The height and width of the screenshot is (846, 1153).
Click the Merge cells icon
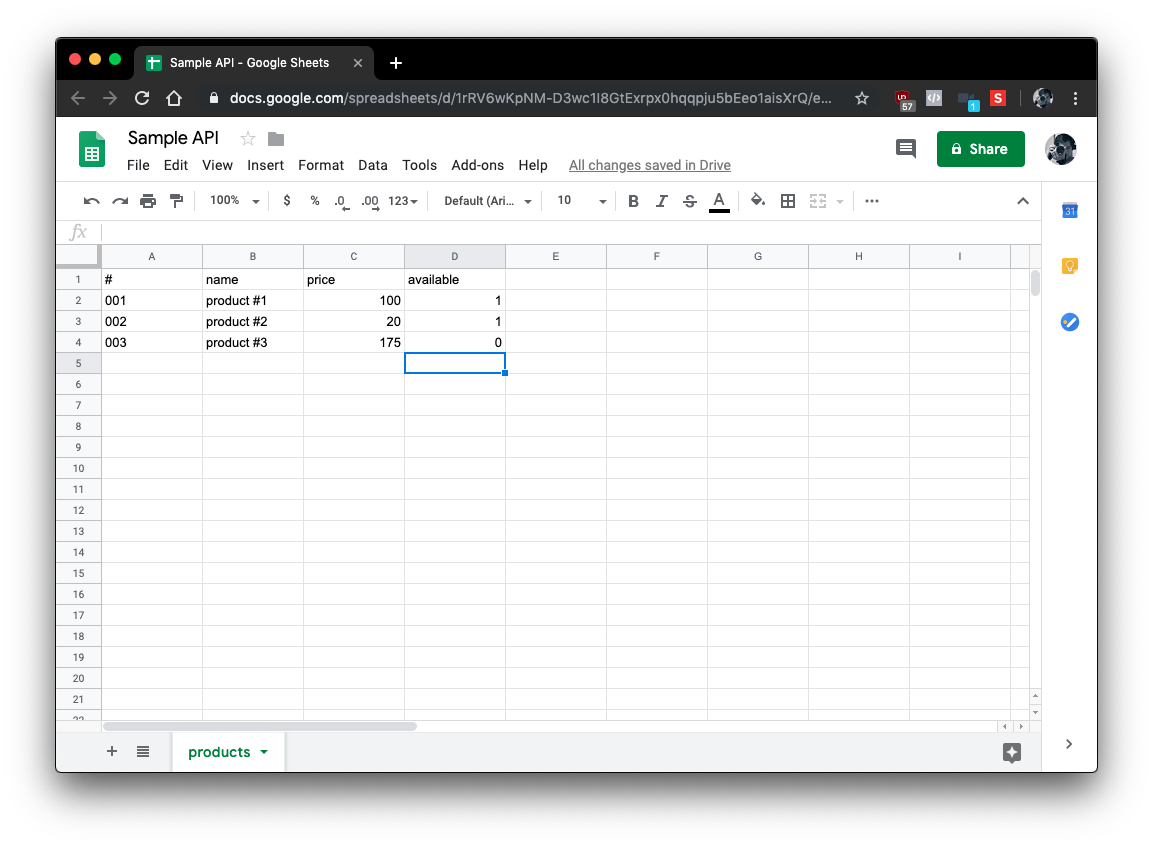coord(818,201)
